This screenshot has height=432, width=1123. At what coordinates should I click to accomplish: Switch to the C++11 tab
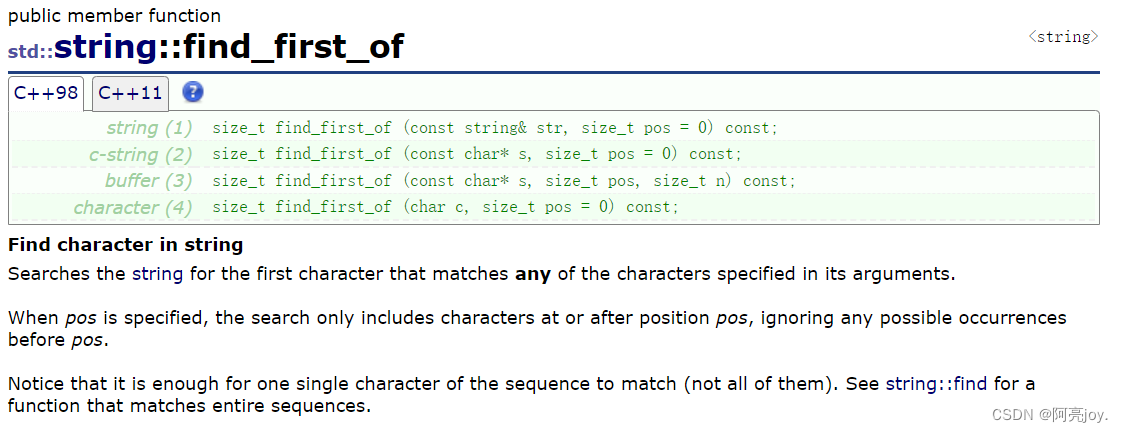click(x=130, y=94)
